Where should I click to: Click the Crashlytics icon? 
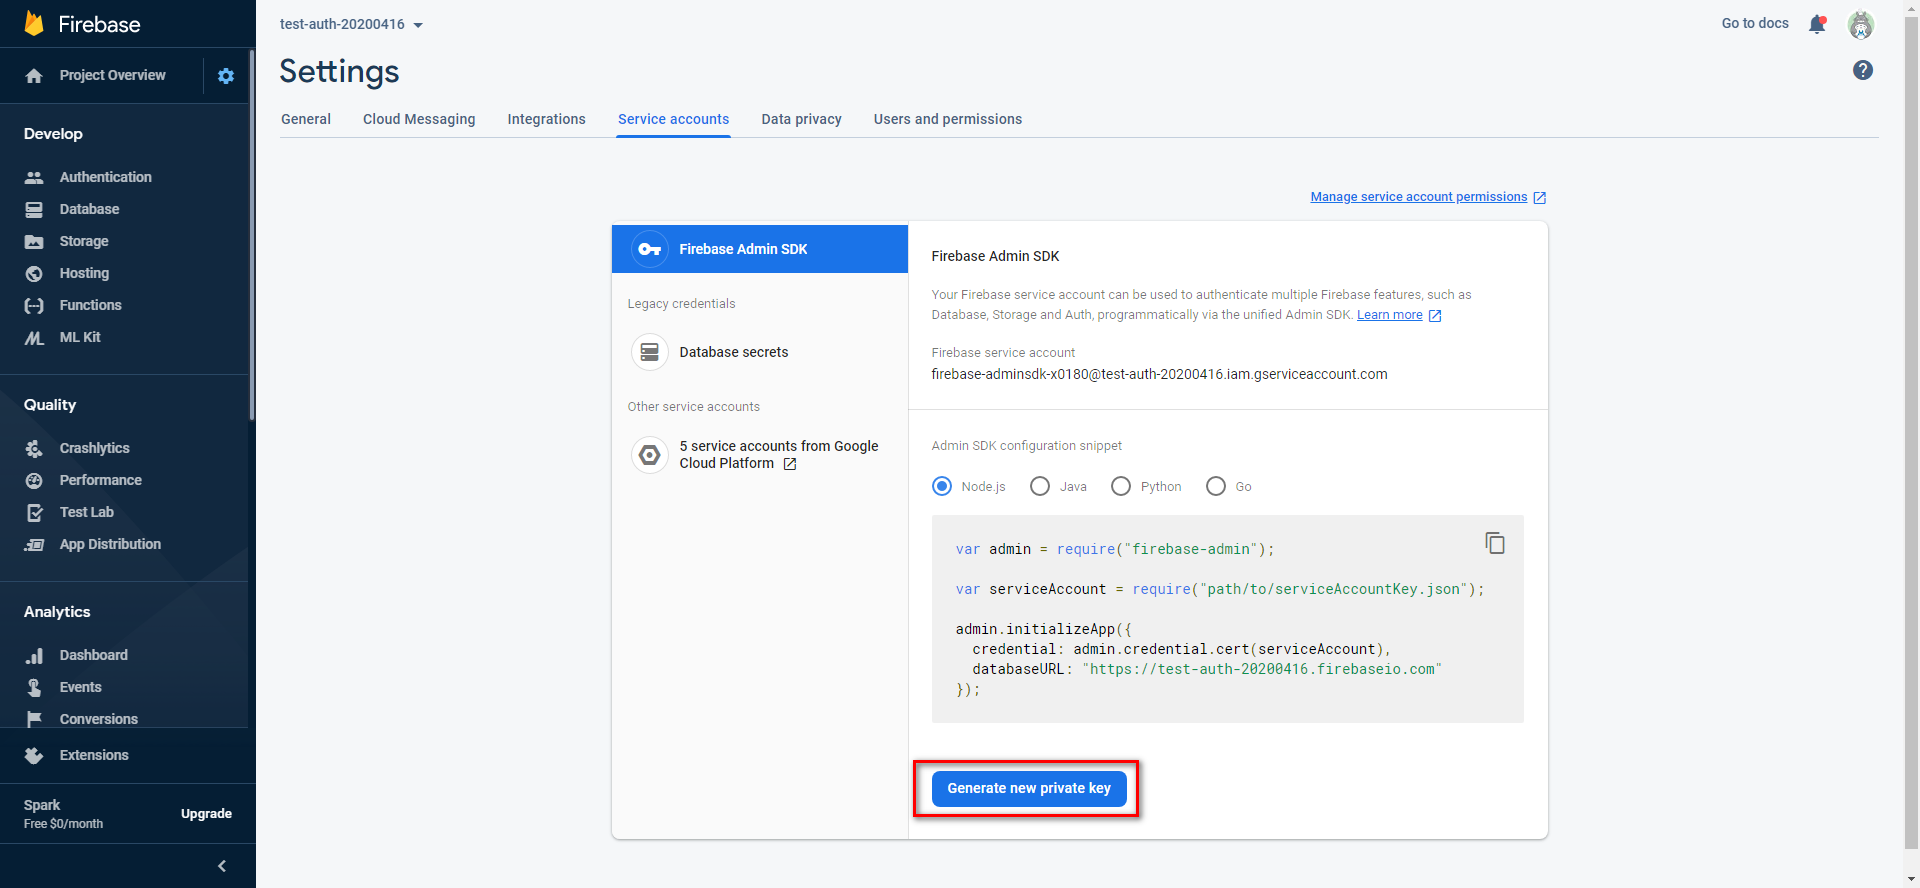pyautogui.click(x=34, y=448)
